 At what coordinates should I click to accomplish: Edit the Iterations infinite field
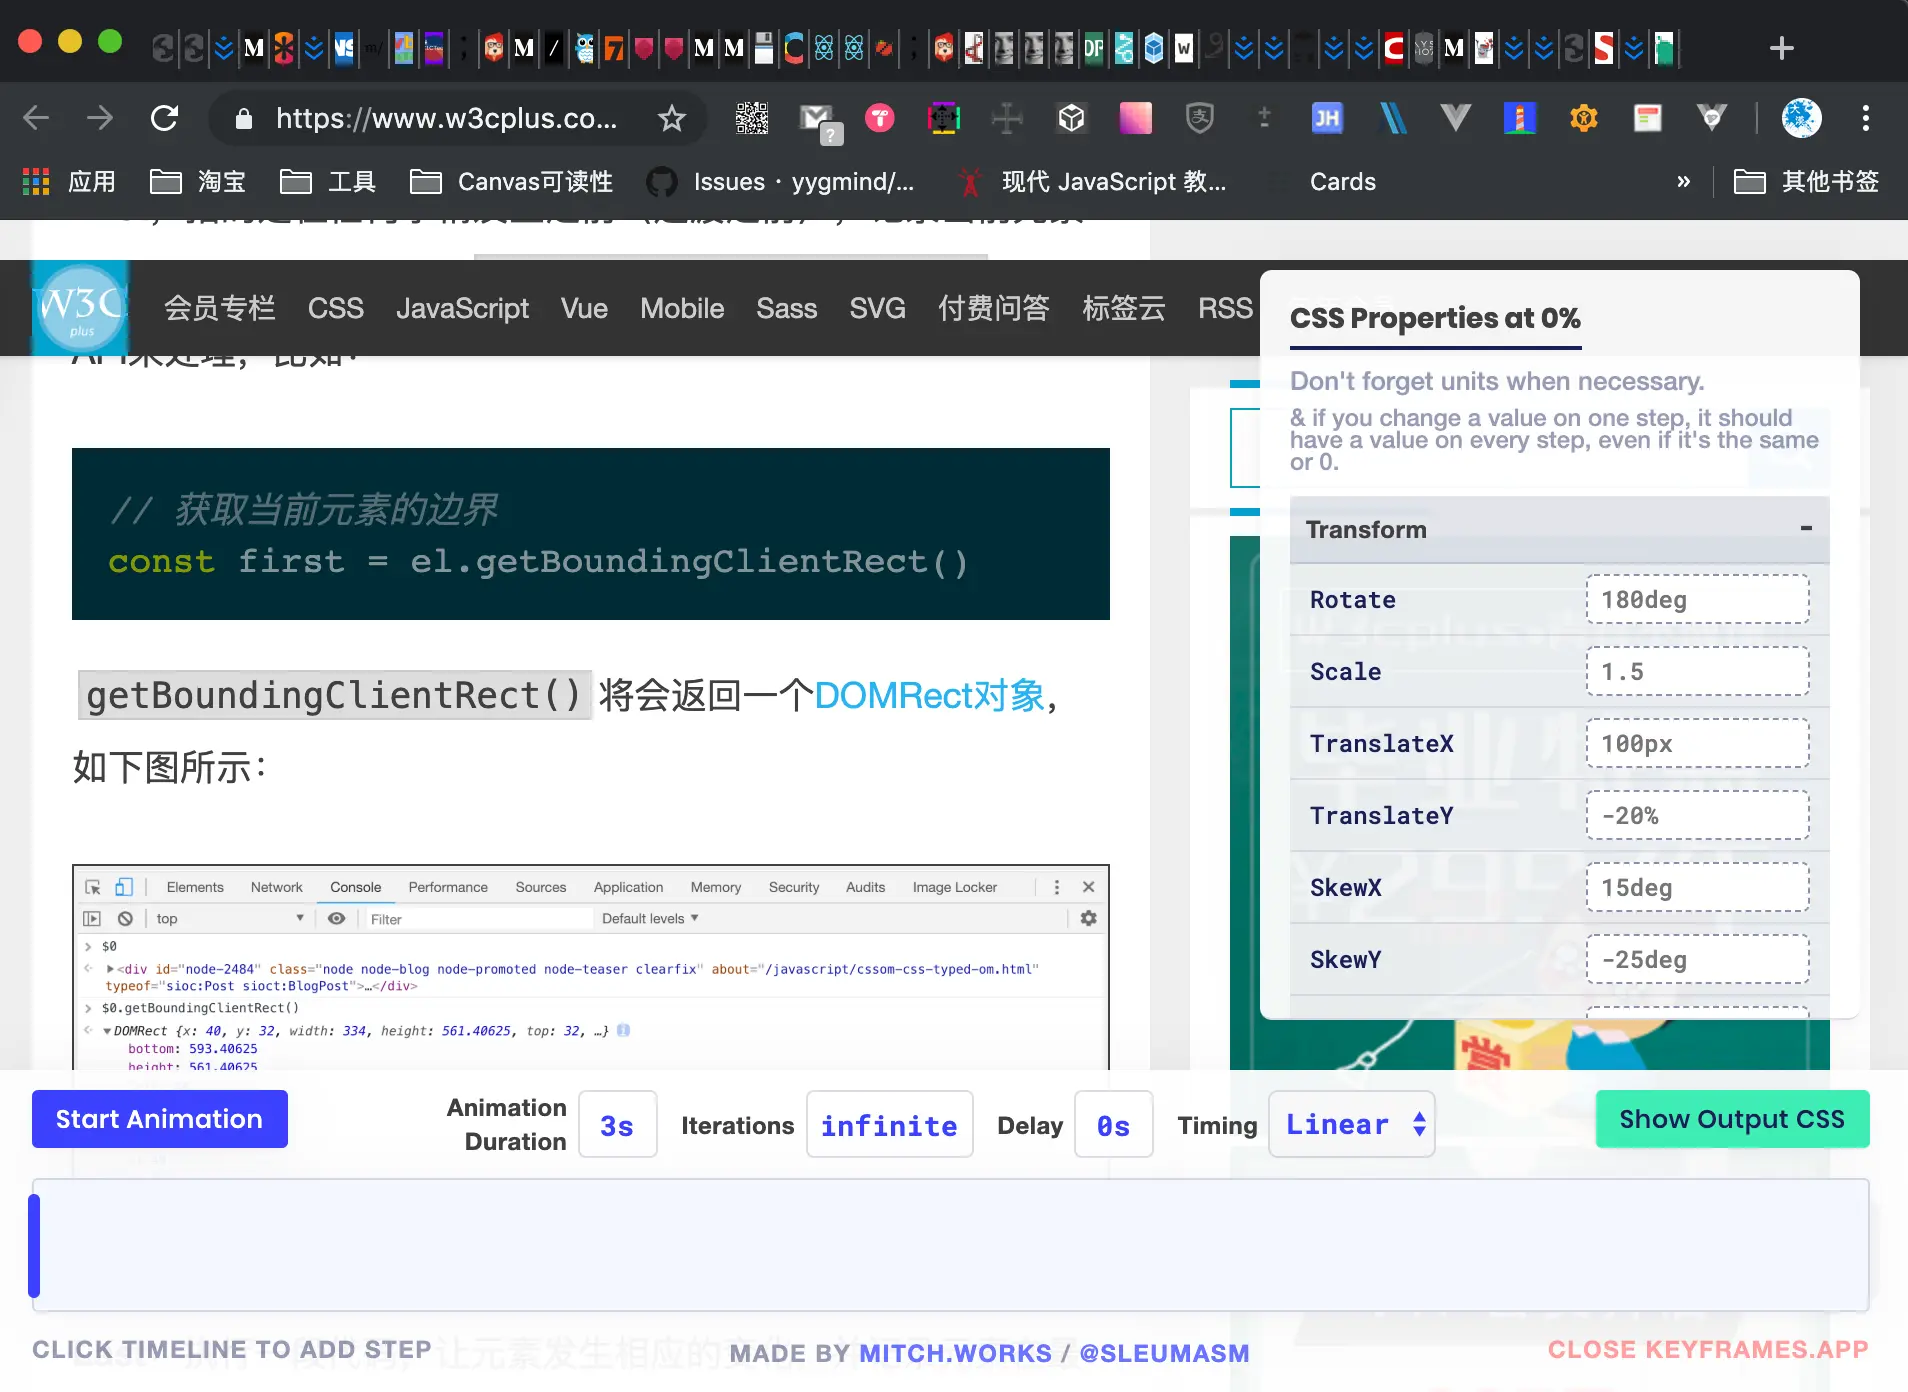coord(889,1124)
